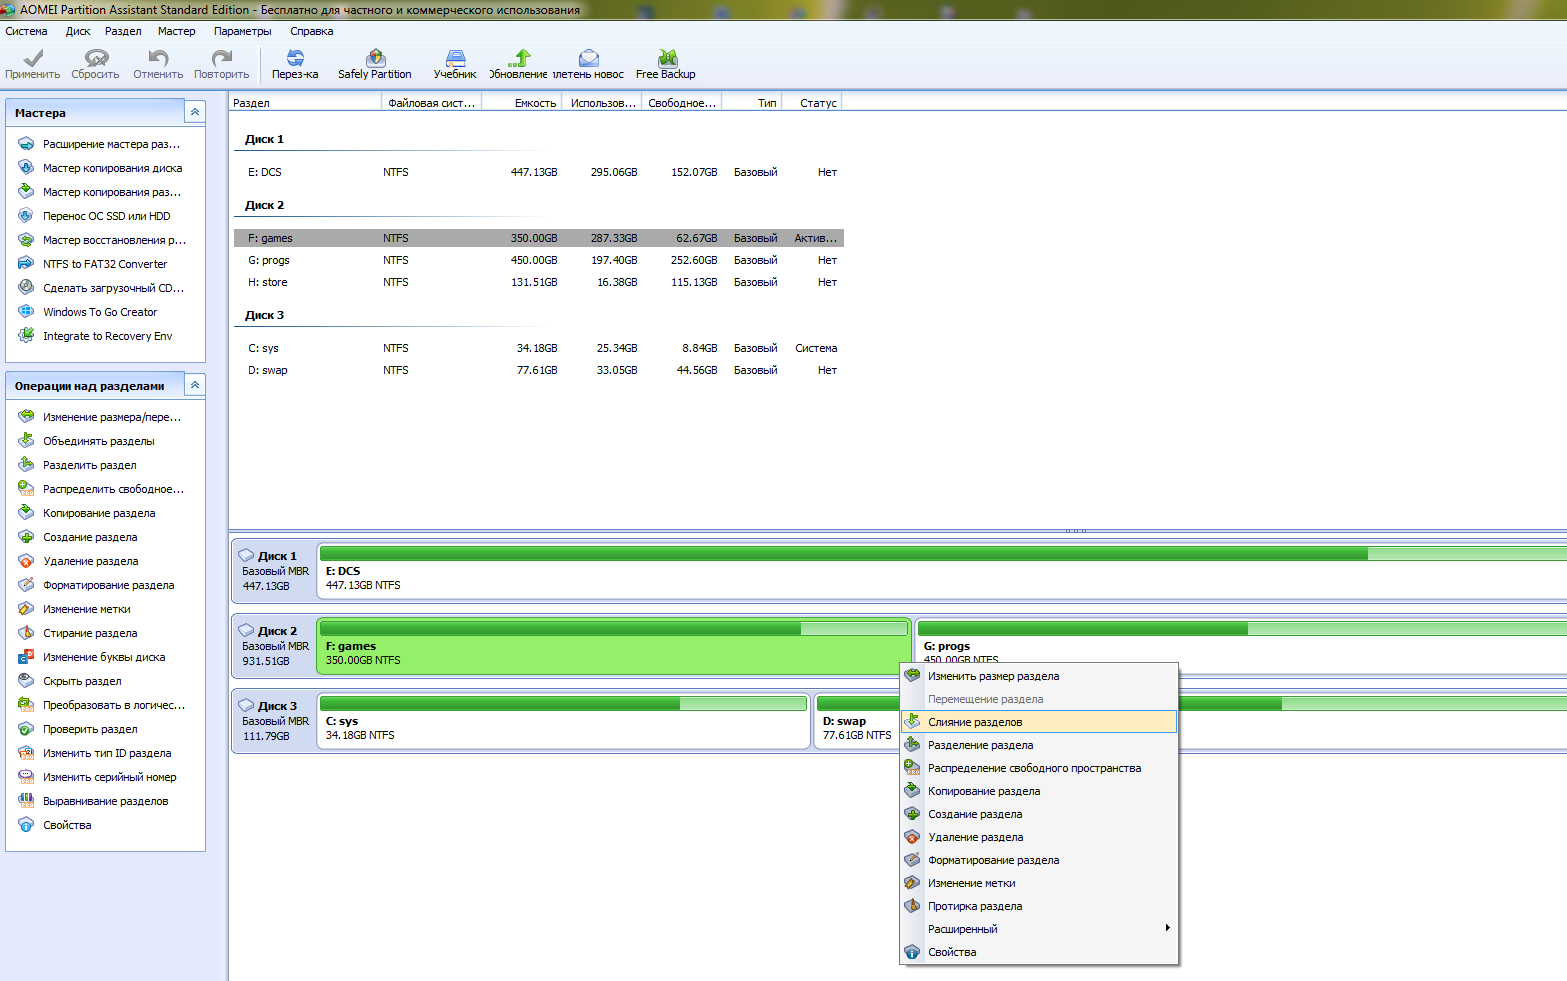The height and width of the screenshot is (981, 1567).
Task: Collapse the Мастера panel
Action: click(195, 112)
